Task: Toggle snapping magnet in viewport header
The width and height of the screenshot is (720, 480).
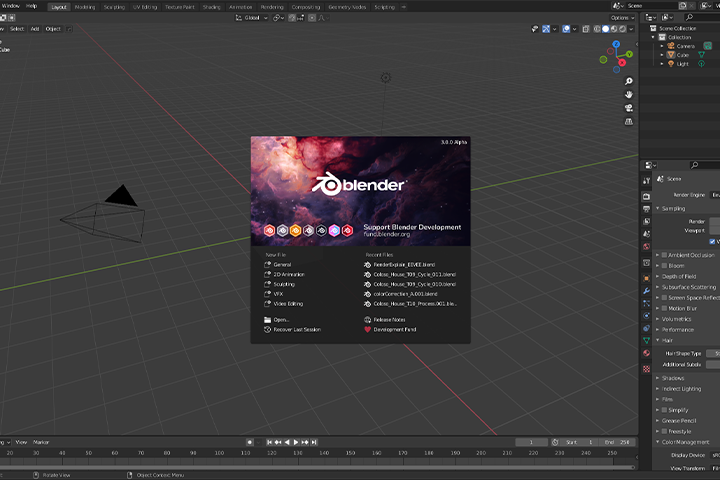Action: 292,18
